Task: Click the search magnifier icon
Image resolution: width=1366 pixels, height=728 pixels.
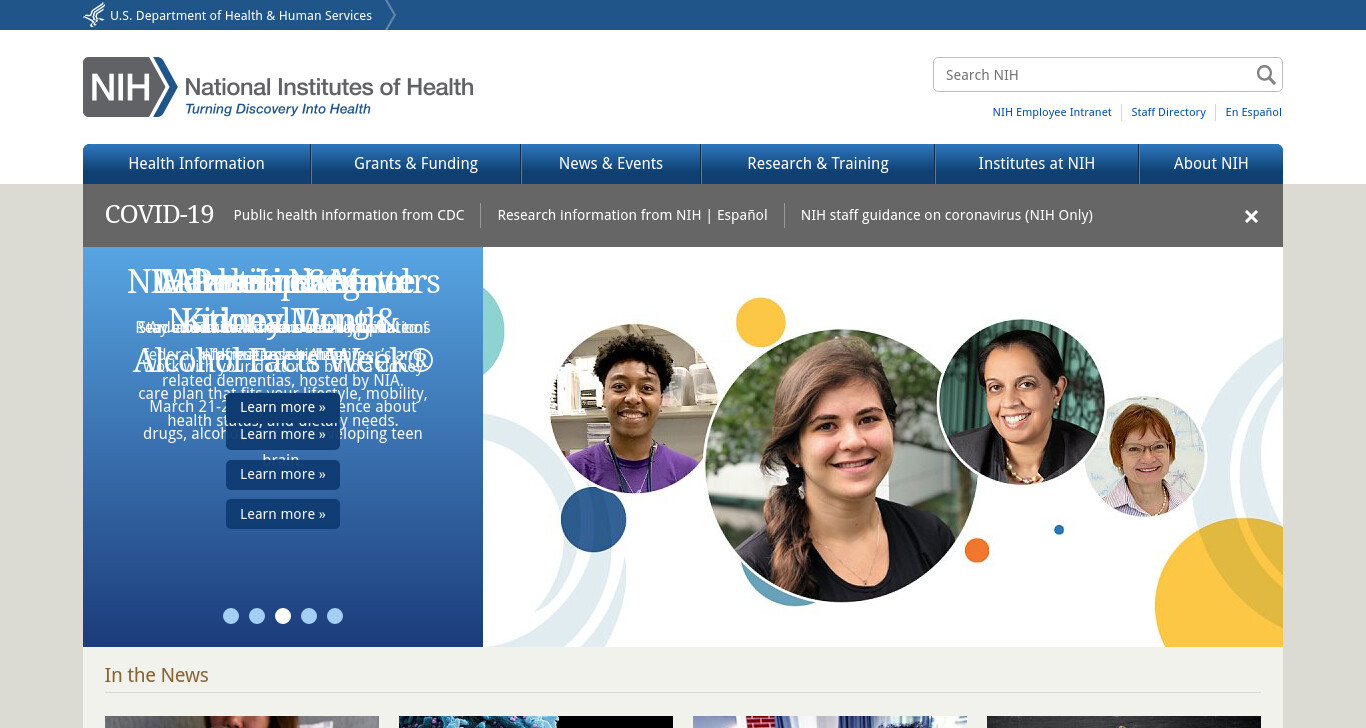Action: [x=1266, y=75]
